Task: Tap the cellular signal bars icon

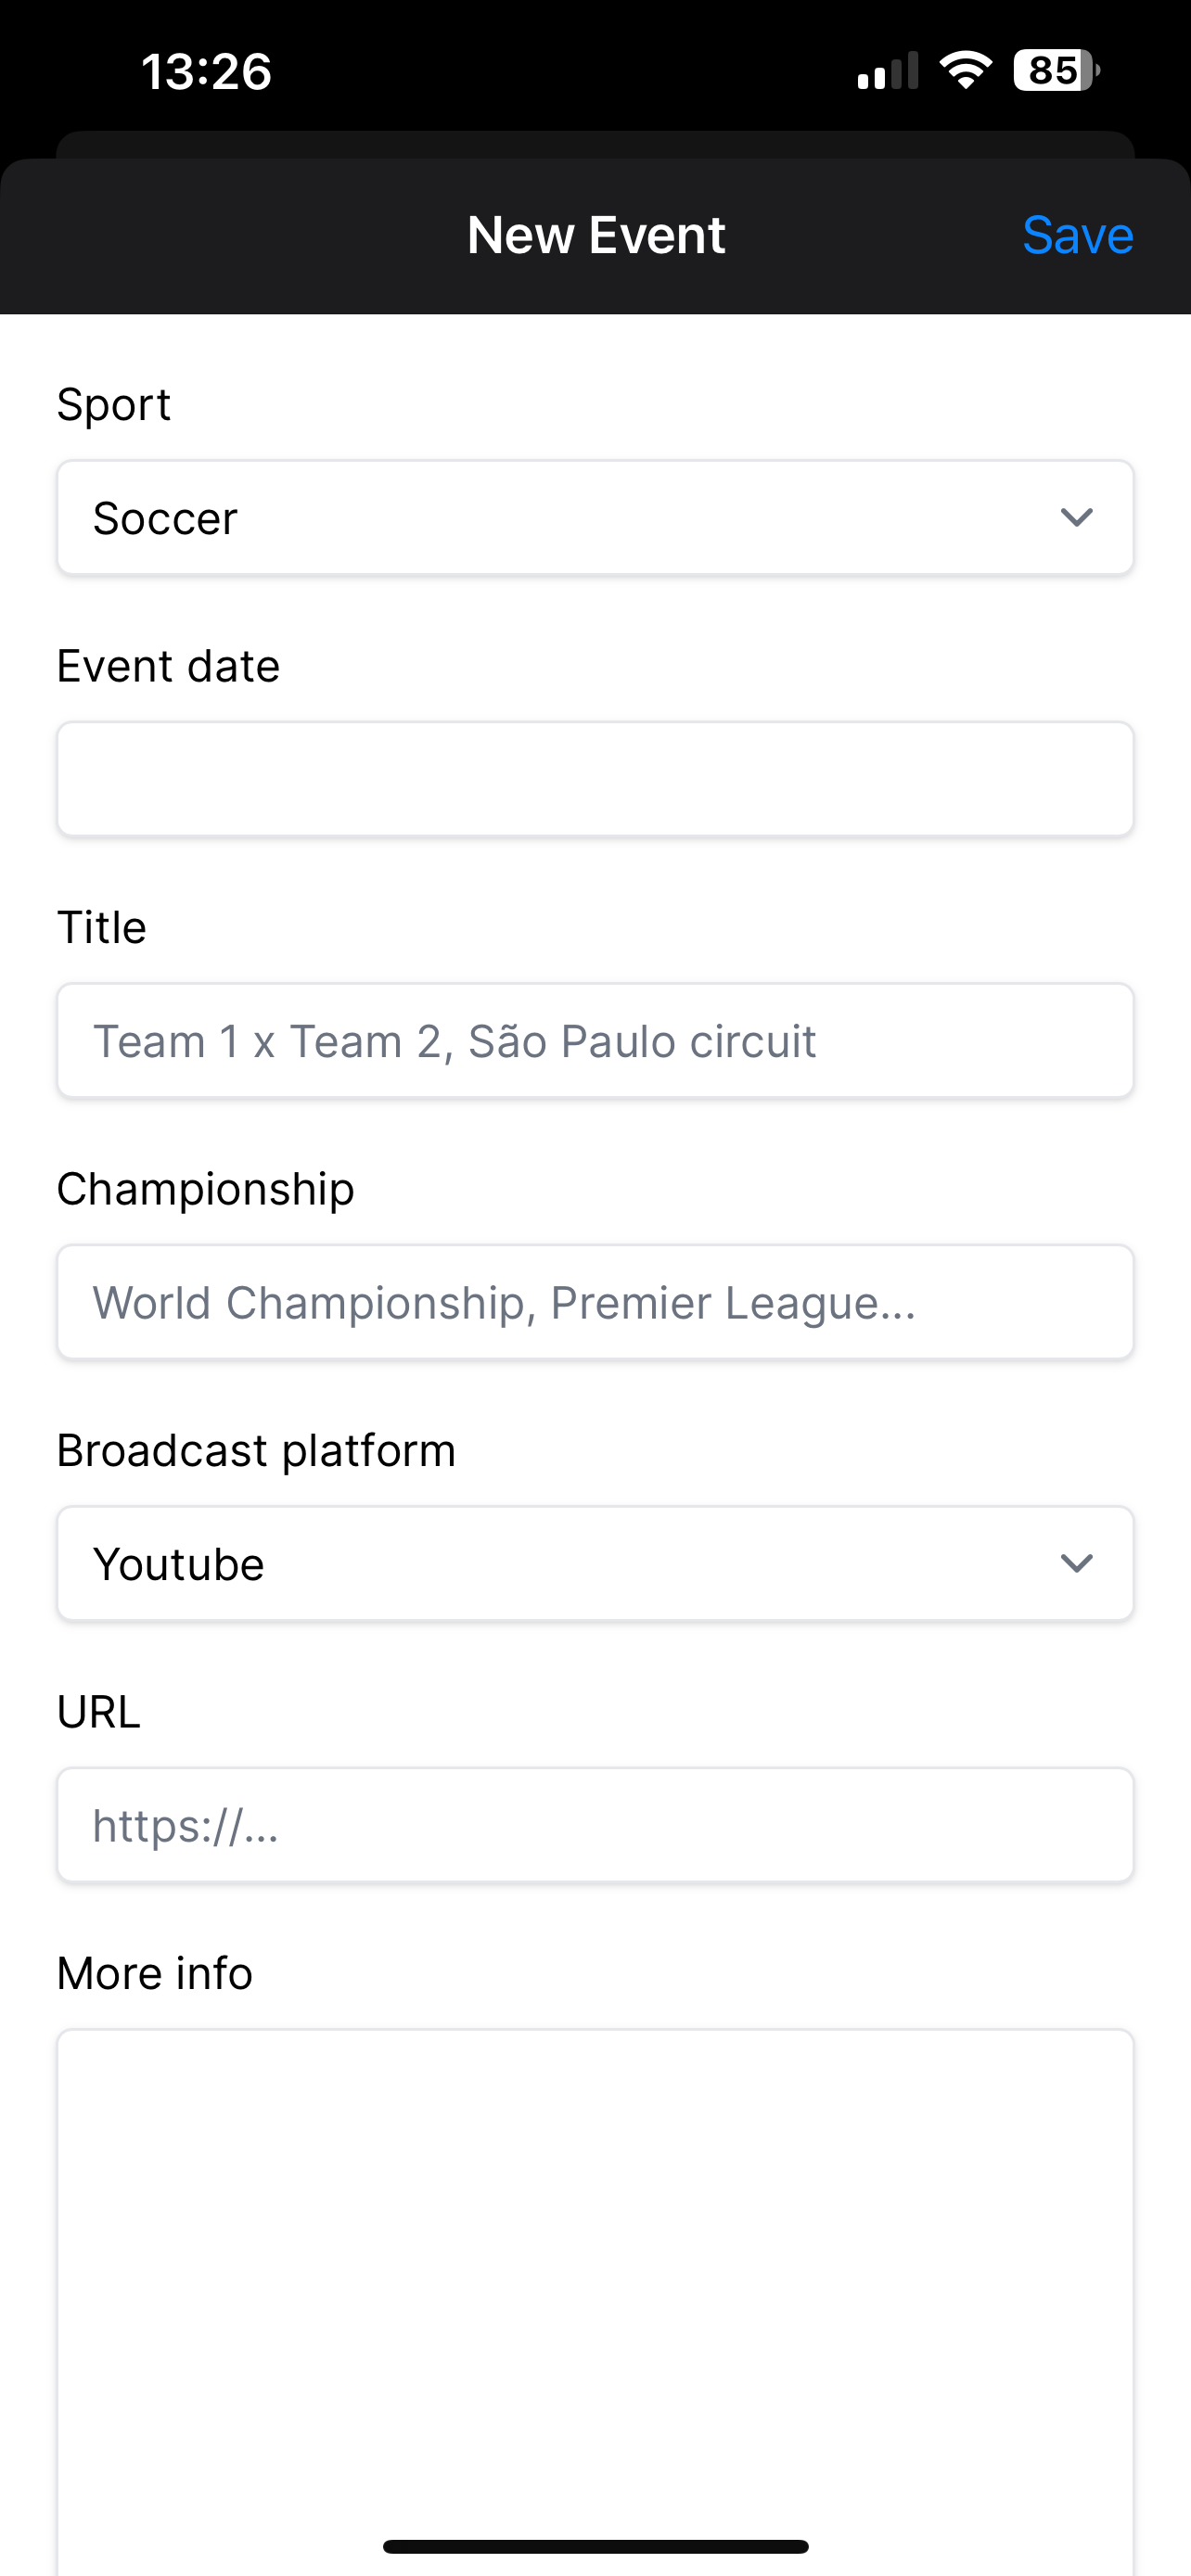Action: click(887, 71)
